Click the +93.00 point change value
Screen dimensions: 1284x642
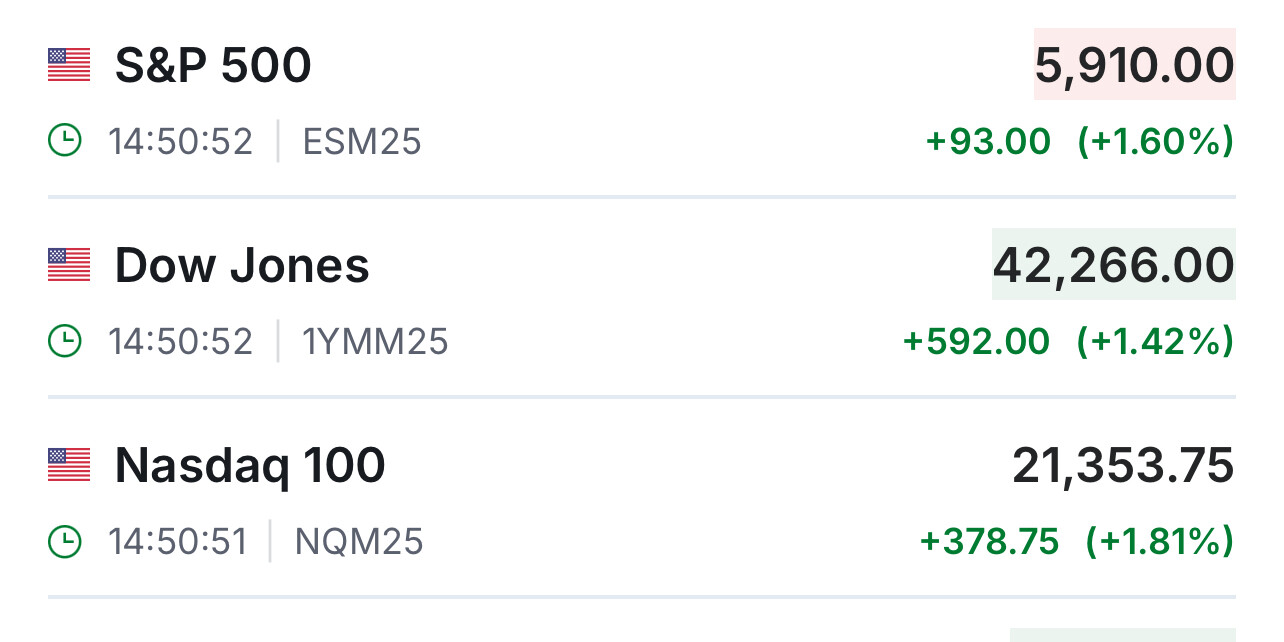[x=988, y=141]
